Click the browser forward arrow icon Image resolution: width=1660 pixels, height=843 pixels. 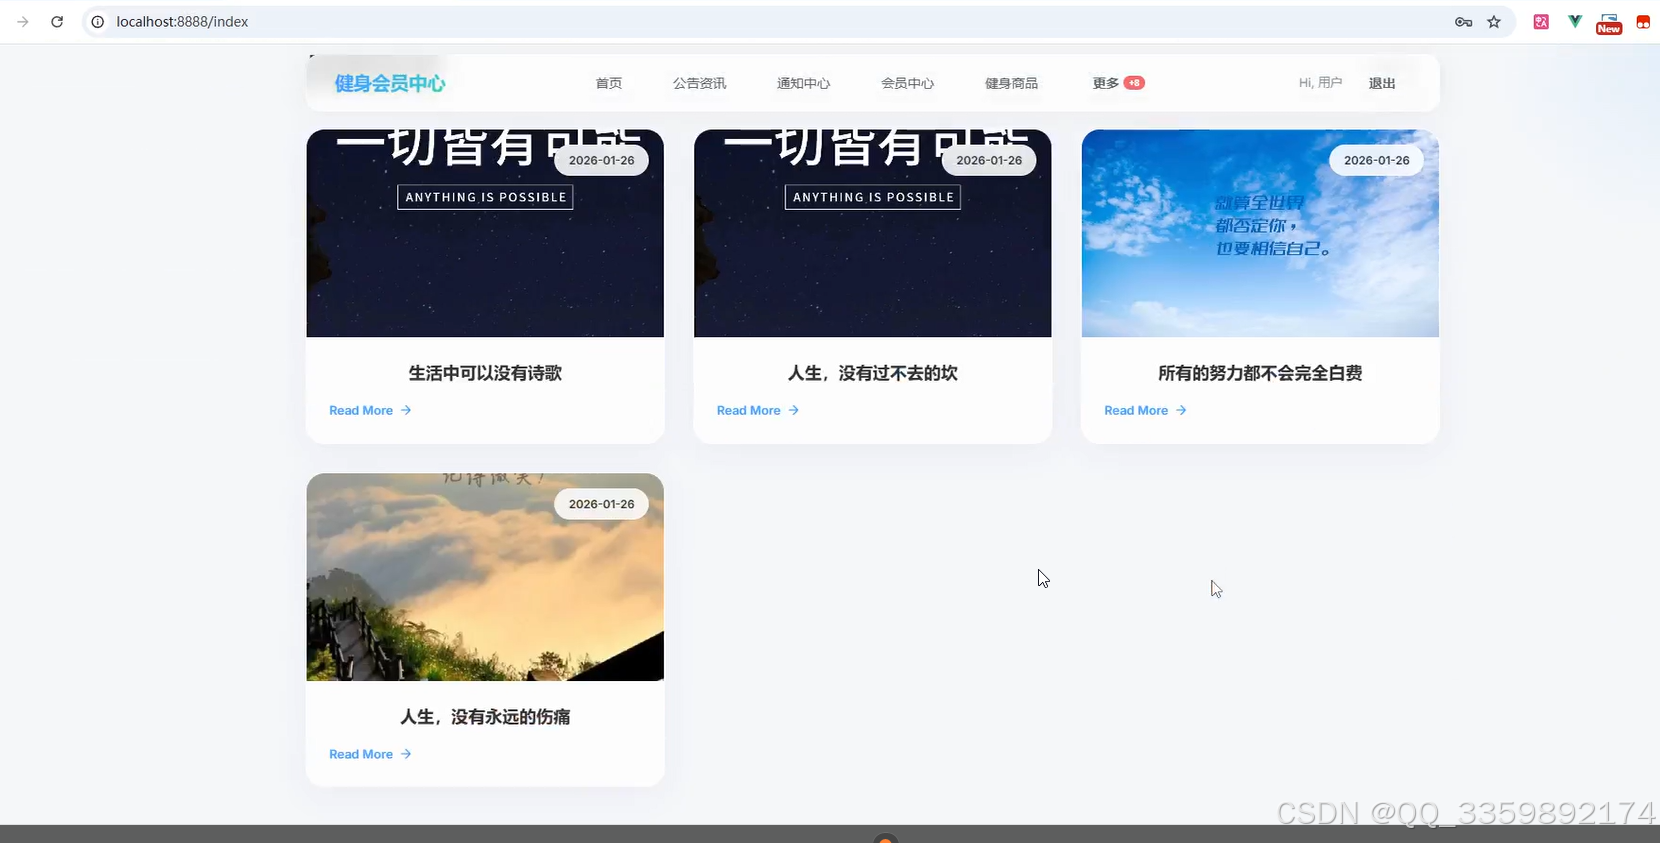pos(23,21)
